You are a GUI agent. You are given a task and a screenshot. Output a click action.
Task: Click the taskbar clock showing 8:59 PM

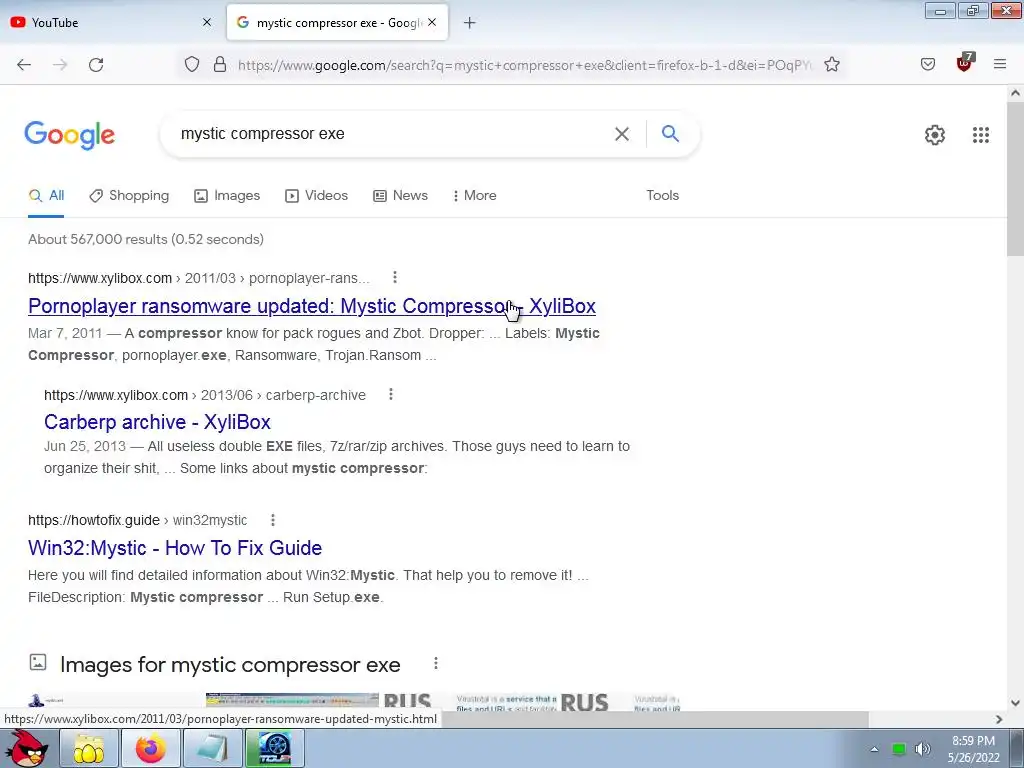(973, 749)
